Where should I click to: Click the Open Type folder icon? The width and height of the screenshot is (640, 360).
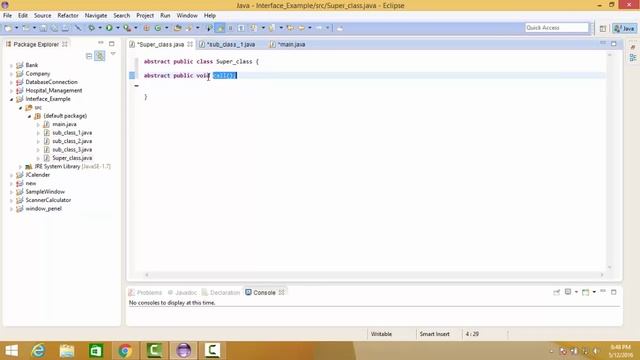[178, 28]
